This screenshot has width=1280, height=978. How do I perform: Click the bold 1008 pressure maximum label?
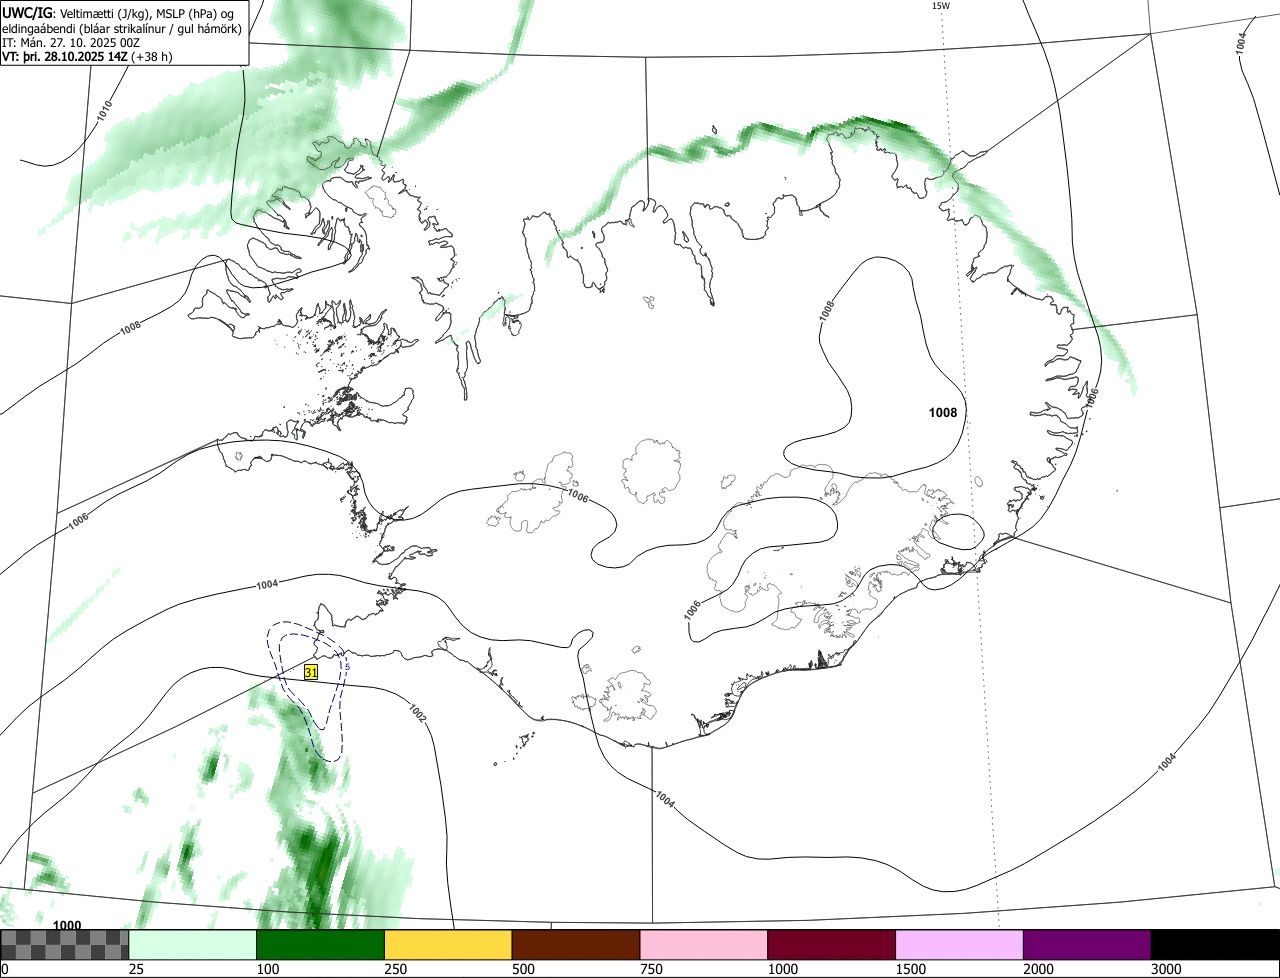tap(943, 412)
